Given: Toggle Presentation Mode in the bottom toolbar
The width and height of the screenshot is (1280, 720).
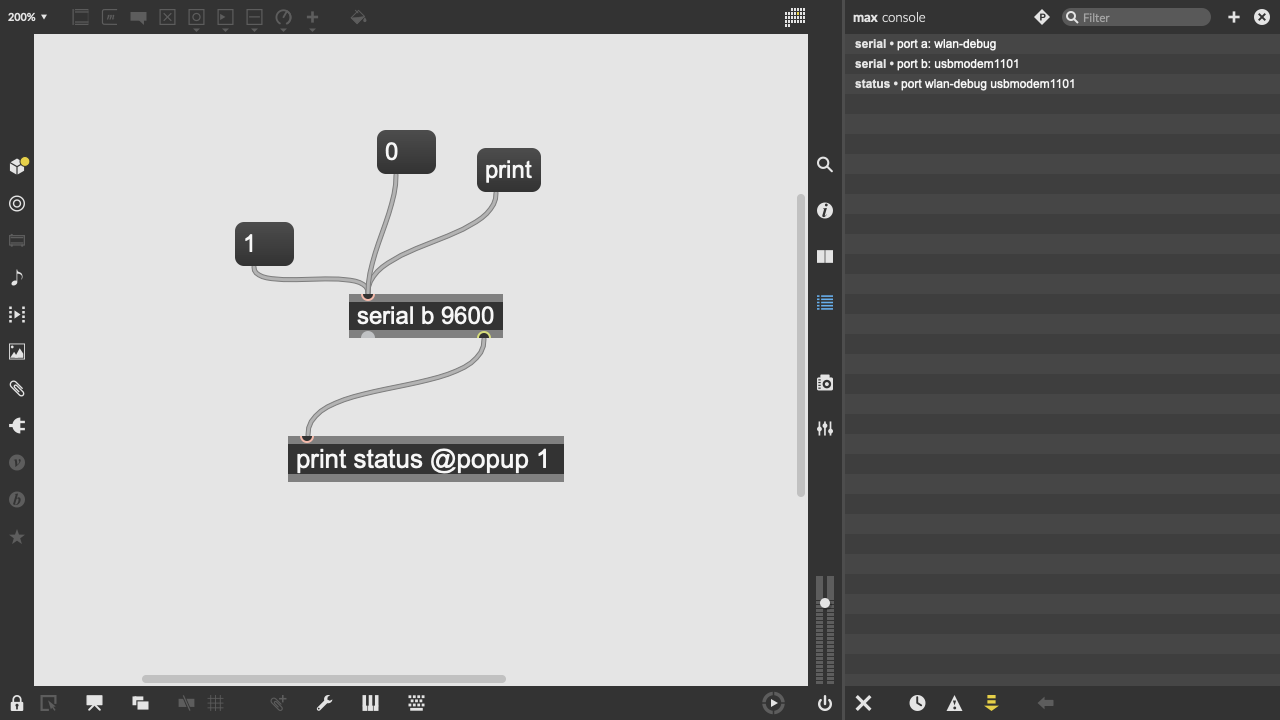Looking at the screenshot, I should (x=94, y=703).
